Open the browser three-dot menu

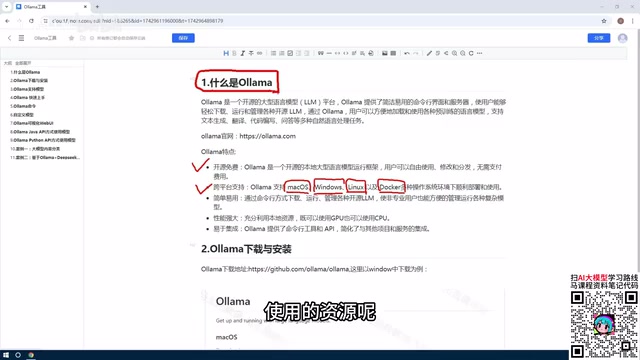(633, 21)
